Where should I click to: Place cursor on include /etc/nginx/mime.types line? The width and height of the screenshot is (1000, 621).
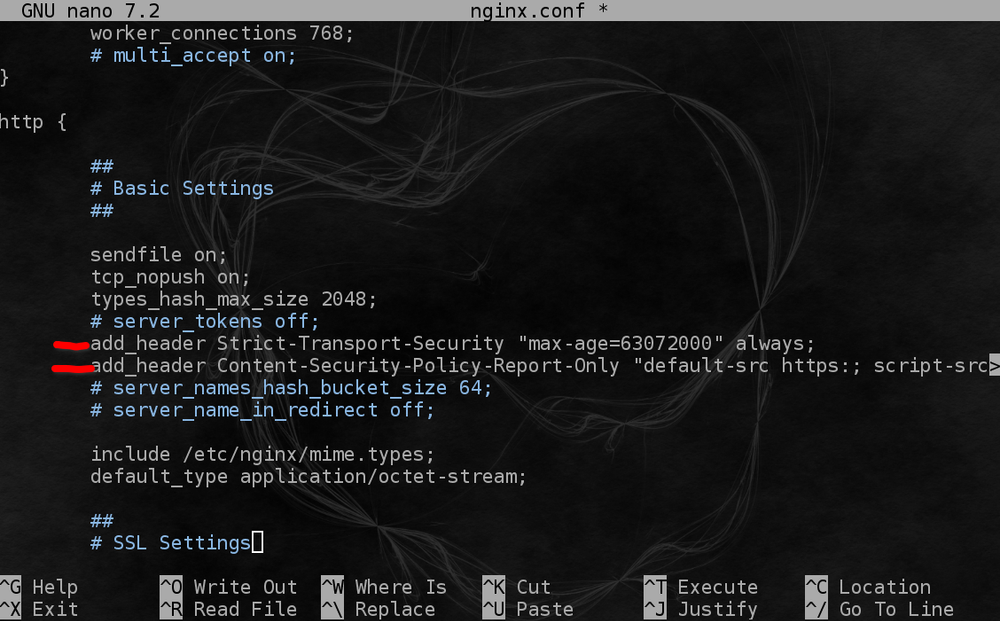[262, 454]
